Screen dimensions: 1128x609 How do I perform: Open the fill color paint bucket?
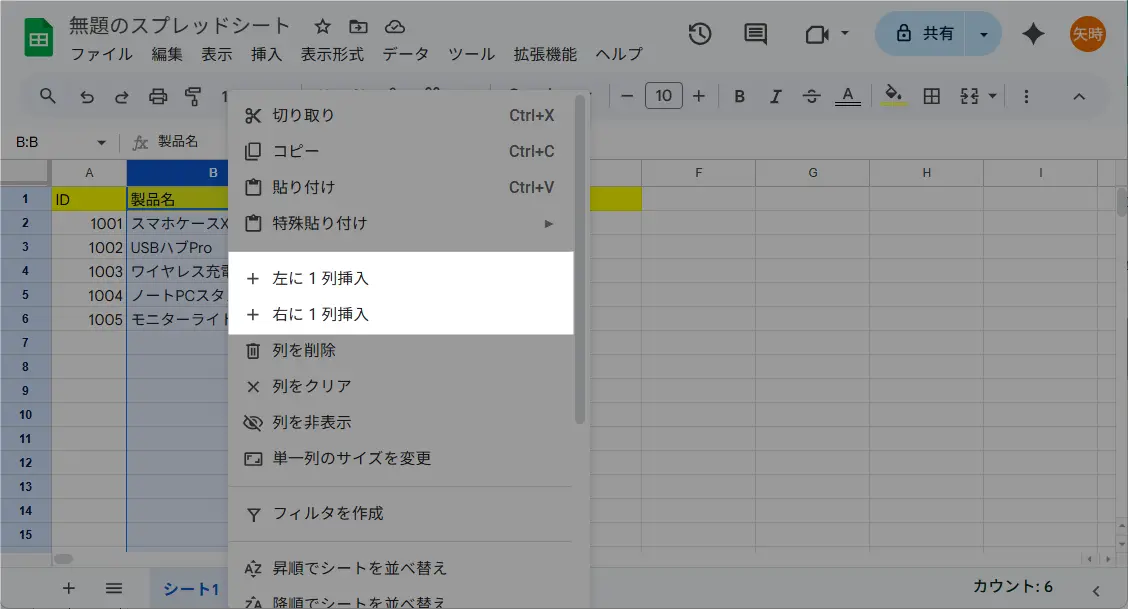(x=894, y=97)
